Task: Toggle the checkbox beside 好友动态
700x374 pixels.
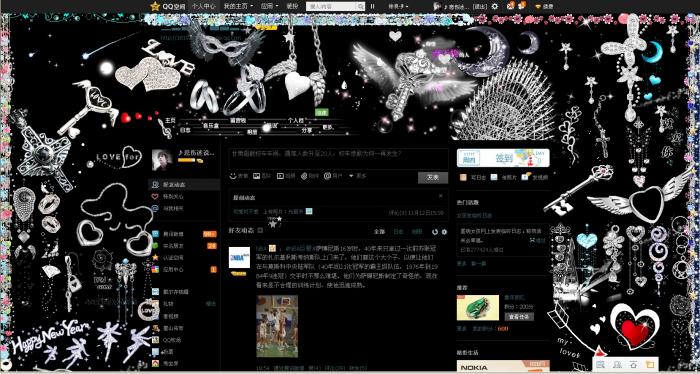Action: [260, 231]
